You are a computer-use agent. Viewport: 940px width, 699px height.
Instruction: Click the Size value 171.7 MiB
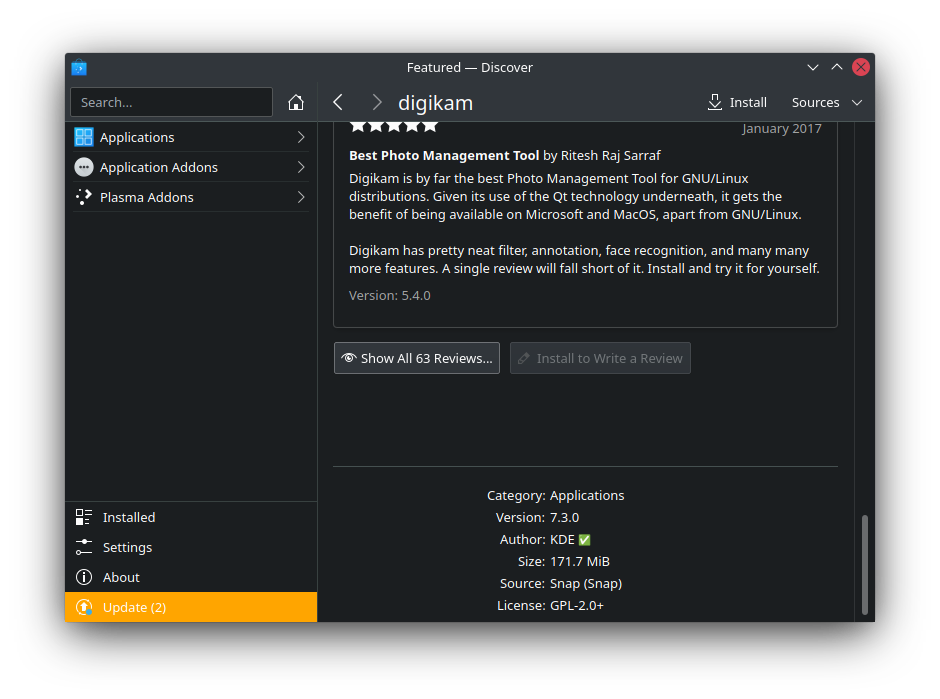pyautogui.click(x=580, y=562)
